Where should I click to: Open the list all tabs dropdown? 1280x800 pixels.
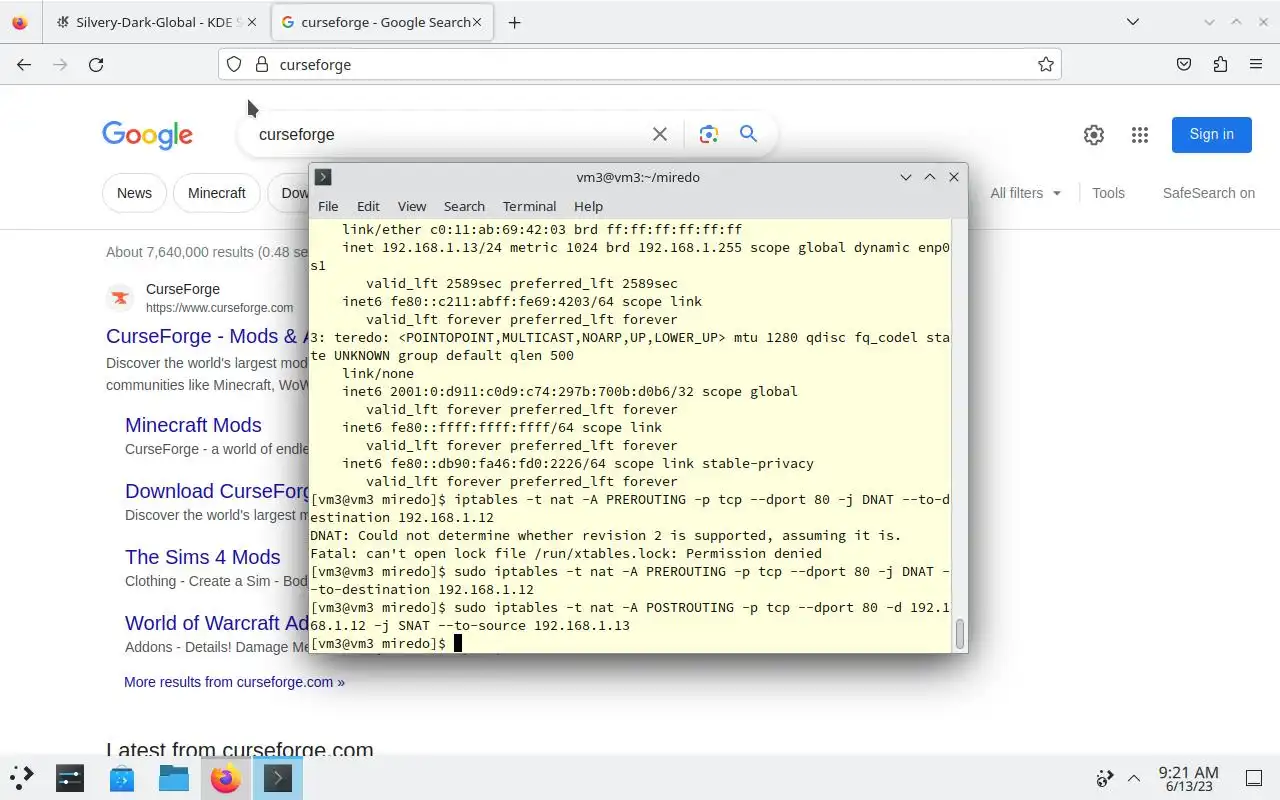pos(1132,22)
